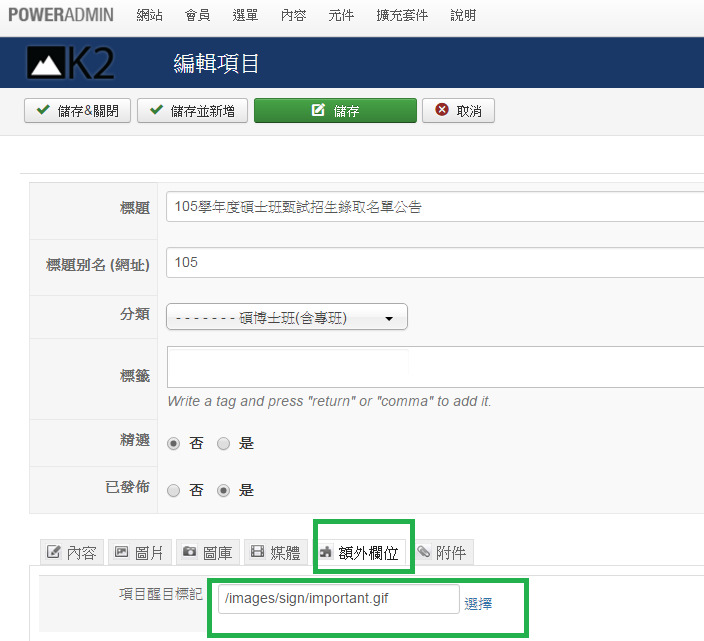704x641 pixels.
Task: Click the picture icon on 圖片 tab
Action: point(121,552)
